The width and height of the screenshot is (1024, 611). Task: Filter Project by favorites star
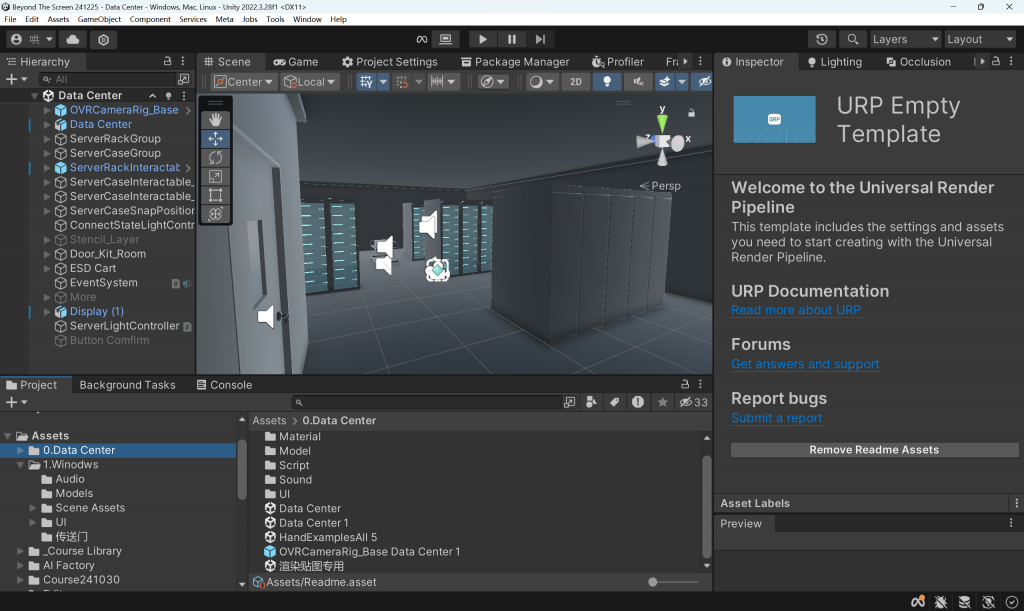662,402
